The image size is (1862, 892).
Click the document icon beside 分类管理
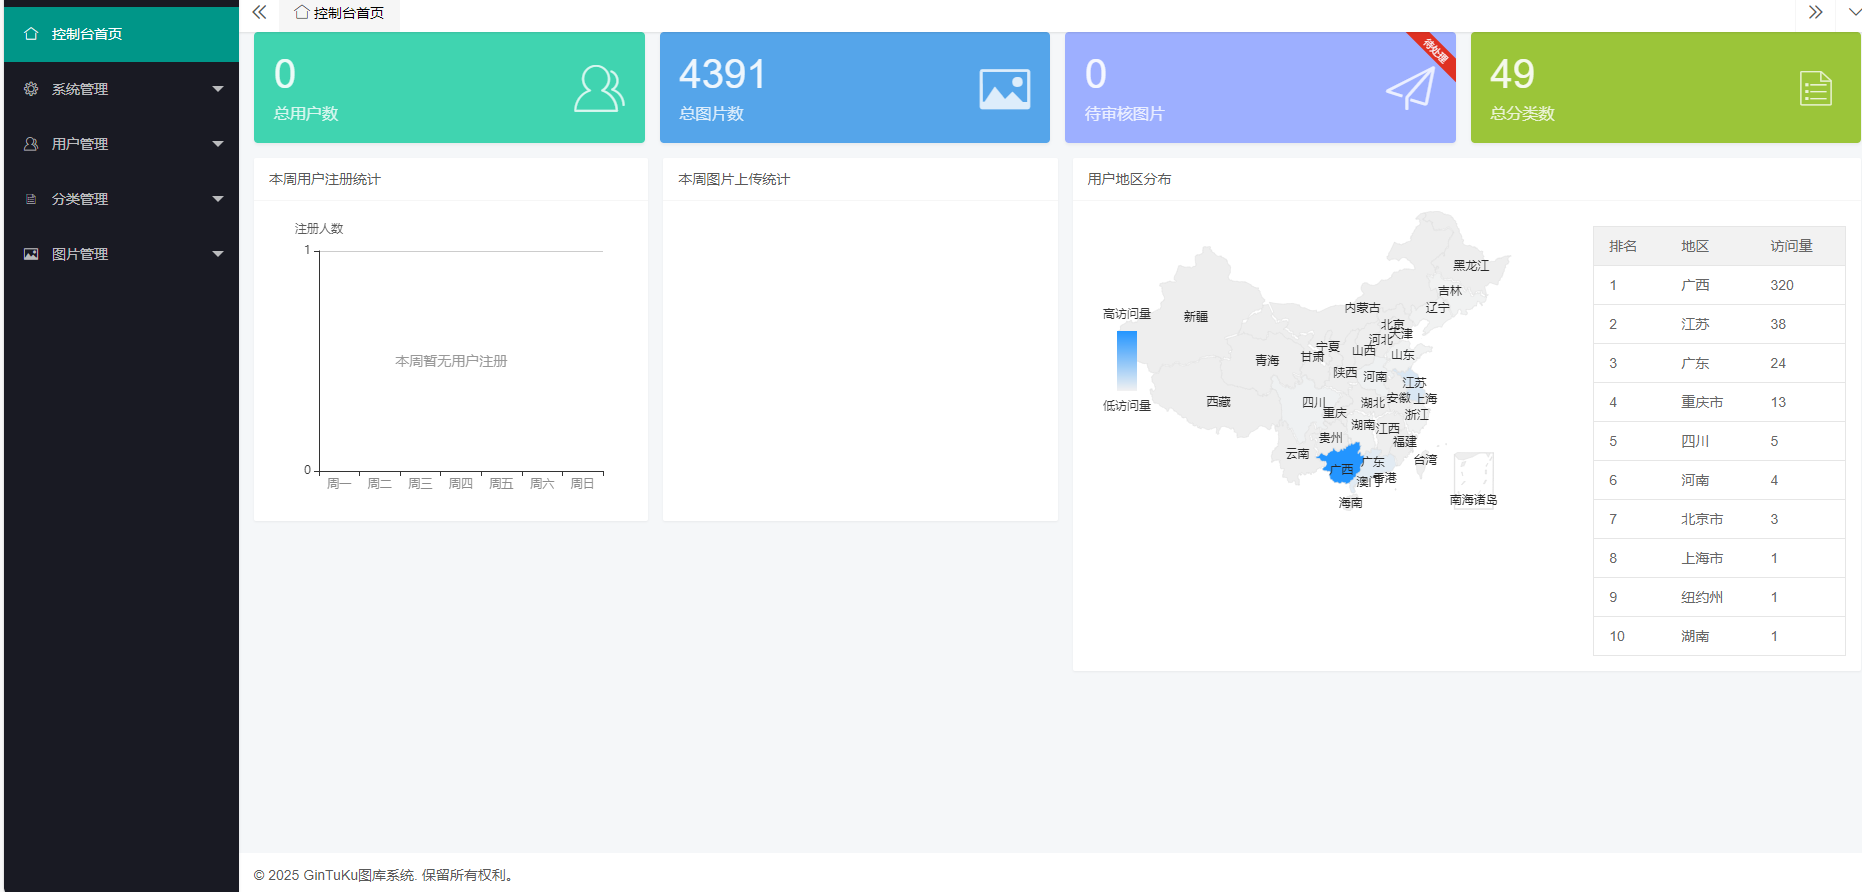[x=31, y=199]
